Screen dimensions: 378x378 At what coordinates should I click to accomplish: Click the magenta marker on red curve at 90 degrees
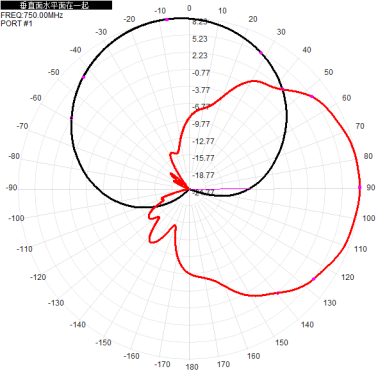click(360, 188)
